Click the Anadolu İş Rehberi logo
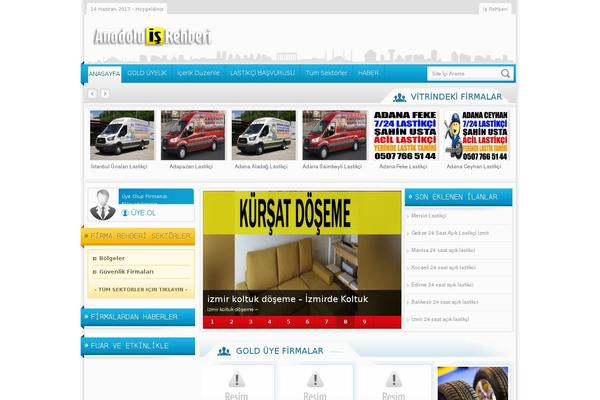Image resolution: width=600 pixels, height=400 pixels. (152, 37)
